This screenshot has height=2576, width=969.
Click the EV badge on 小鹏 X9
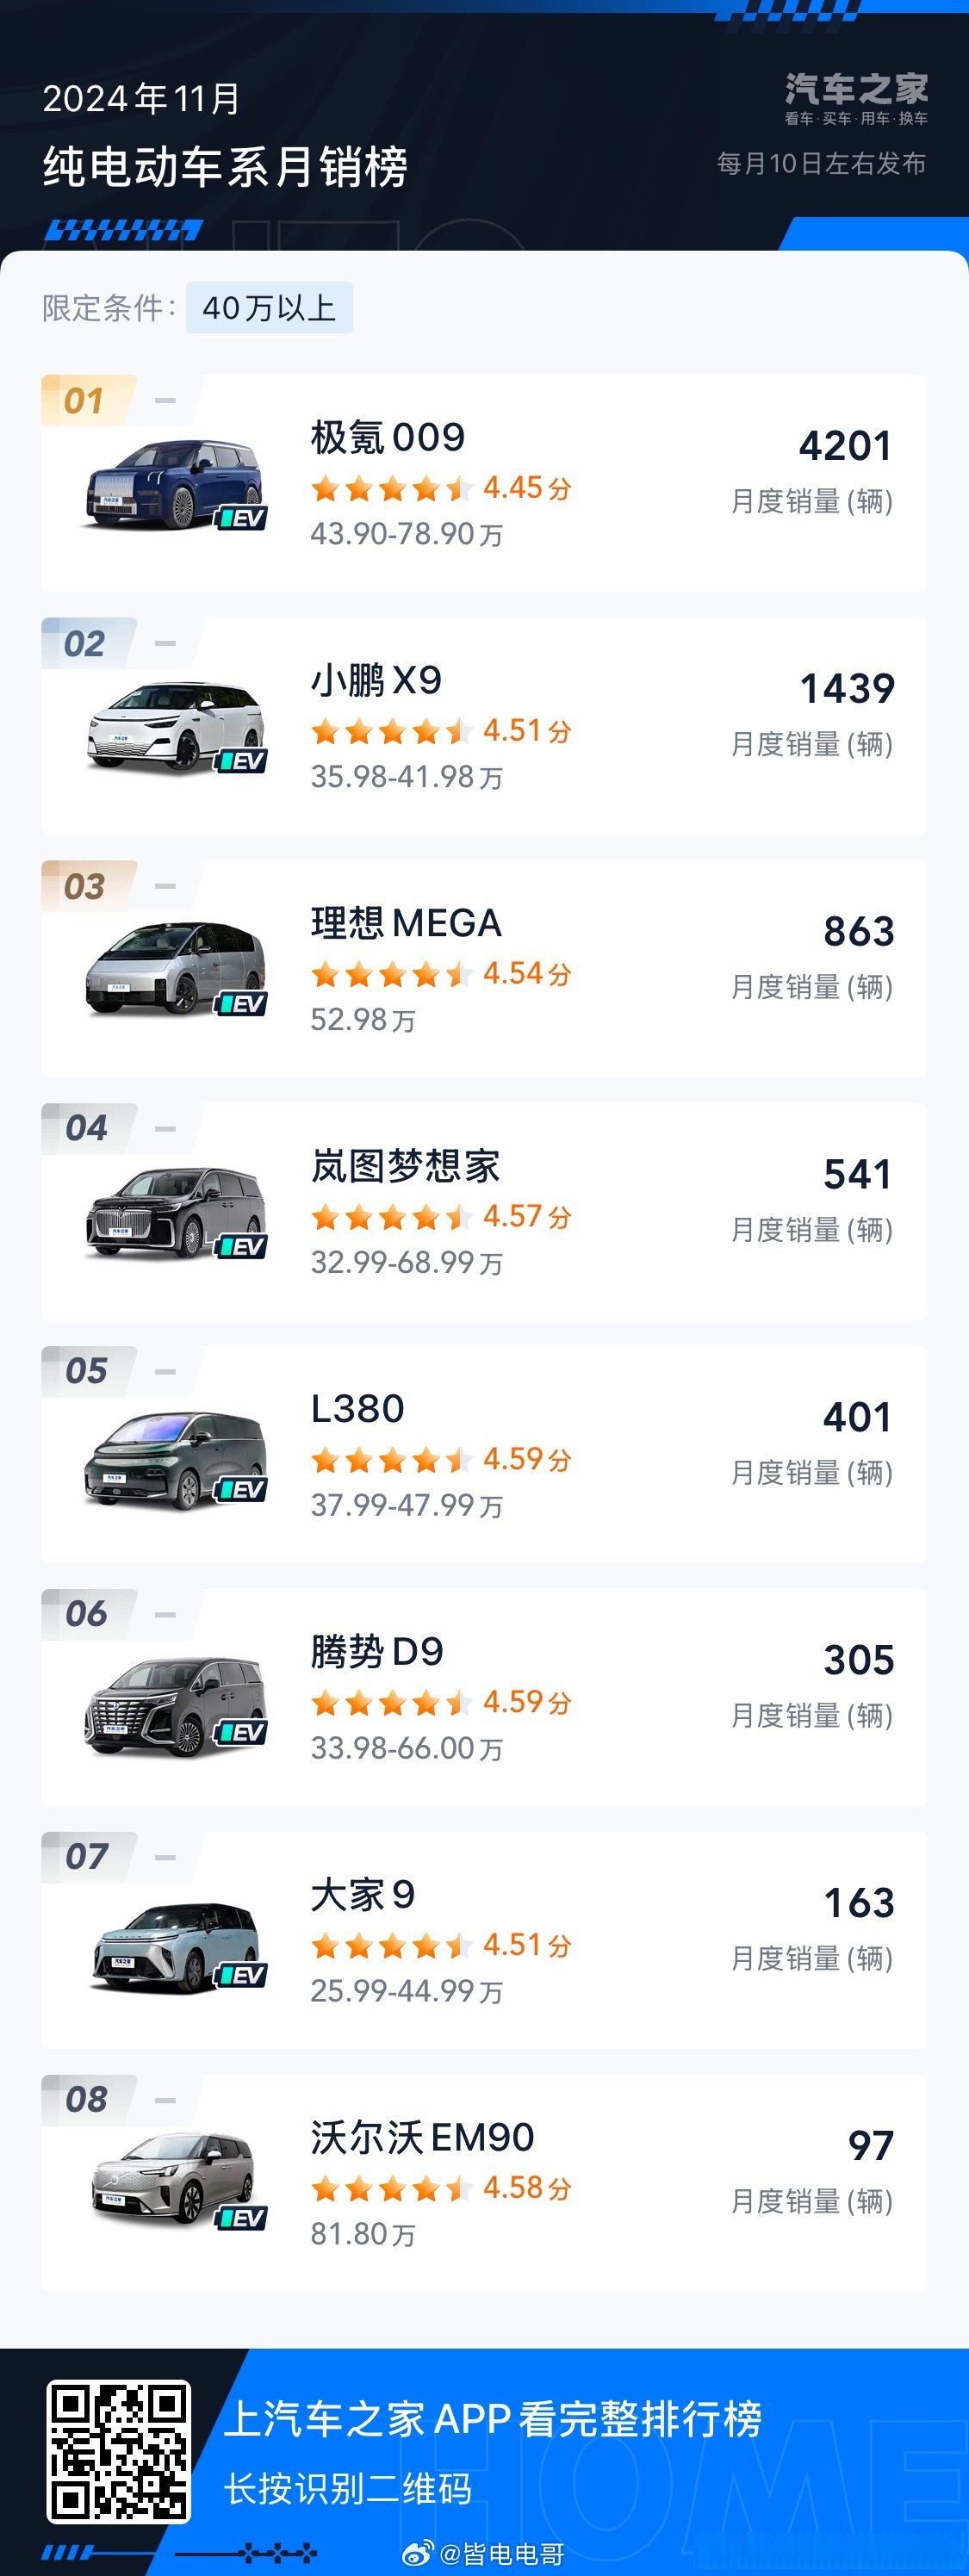tap(241, 761)
